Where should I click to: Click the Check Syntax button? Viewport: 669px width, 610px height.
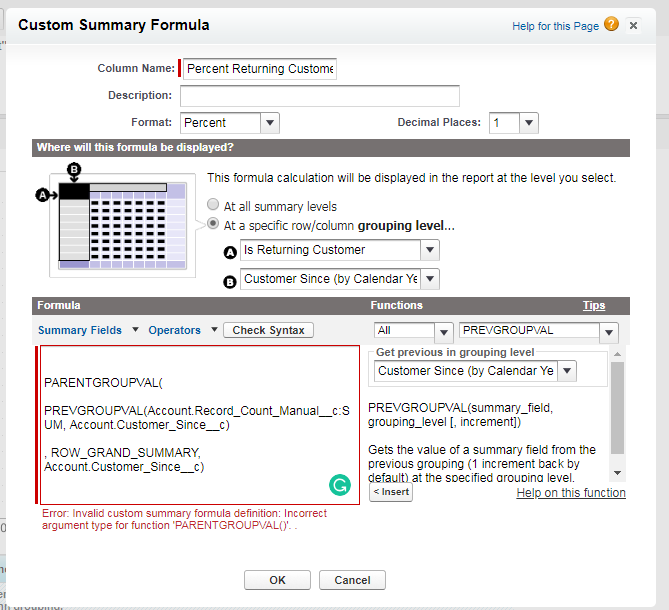coord(268,330)
